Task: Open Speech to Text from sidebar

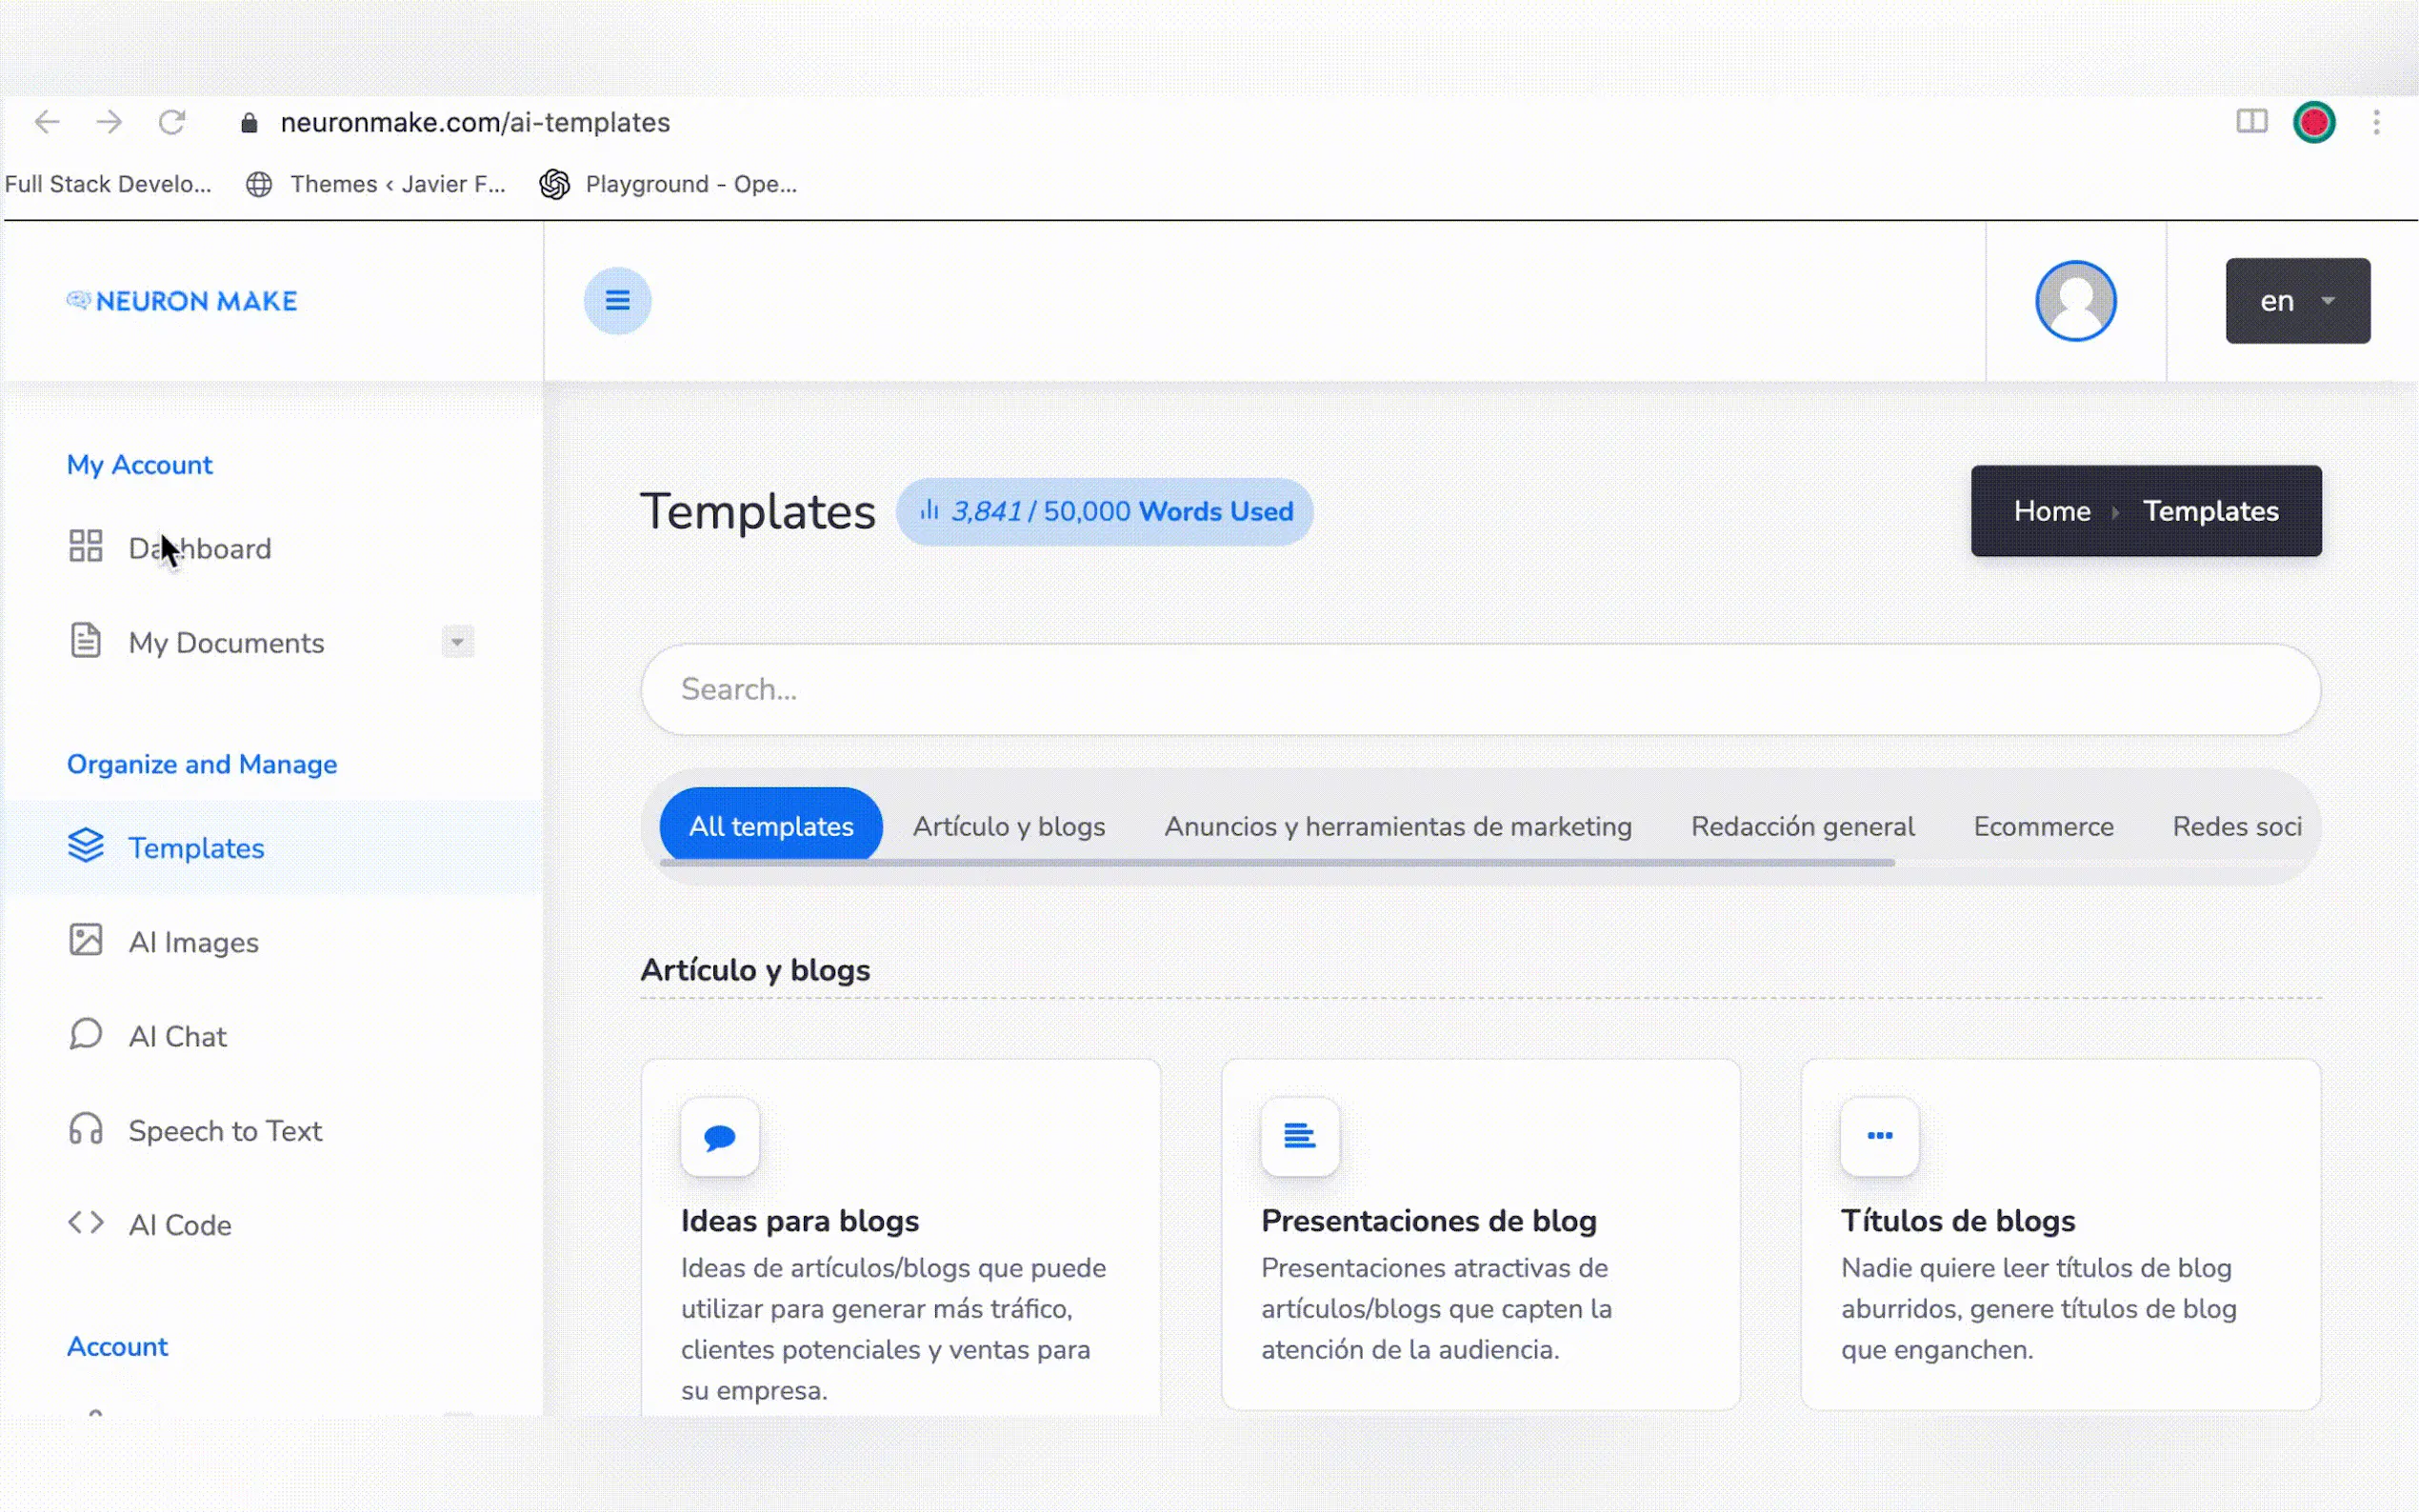Action: (225, 1130)
